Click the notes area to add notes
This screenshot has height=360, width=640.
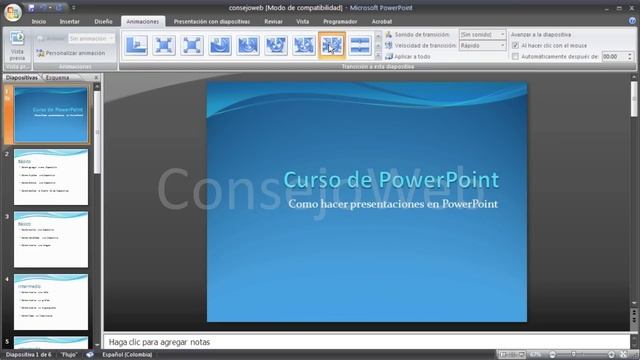(367, 342)
